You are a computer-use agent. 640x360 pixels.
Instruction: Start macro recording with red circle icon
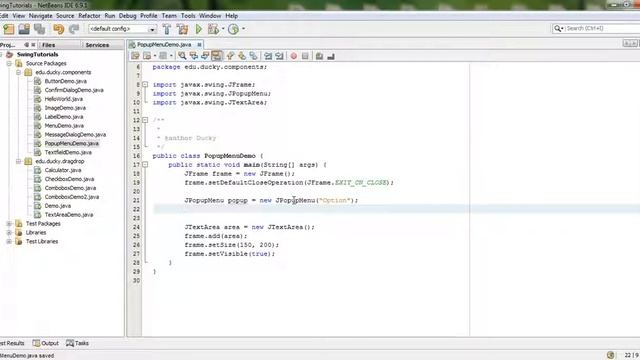[293, 56]
